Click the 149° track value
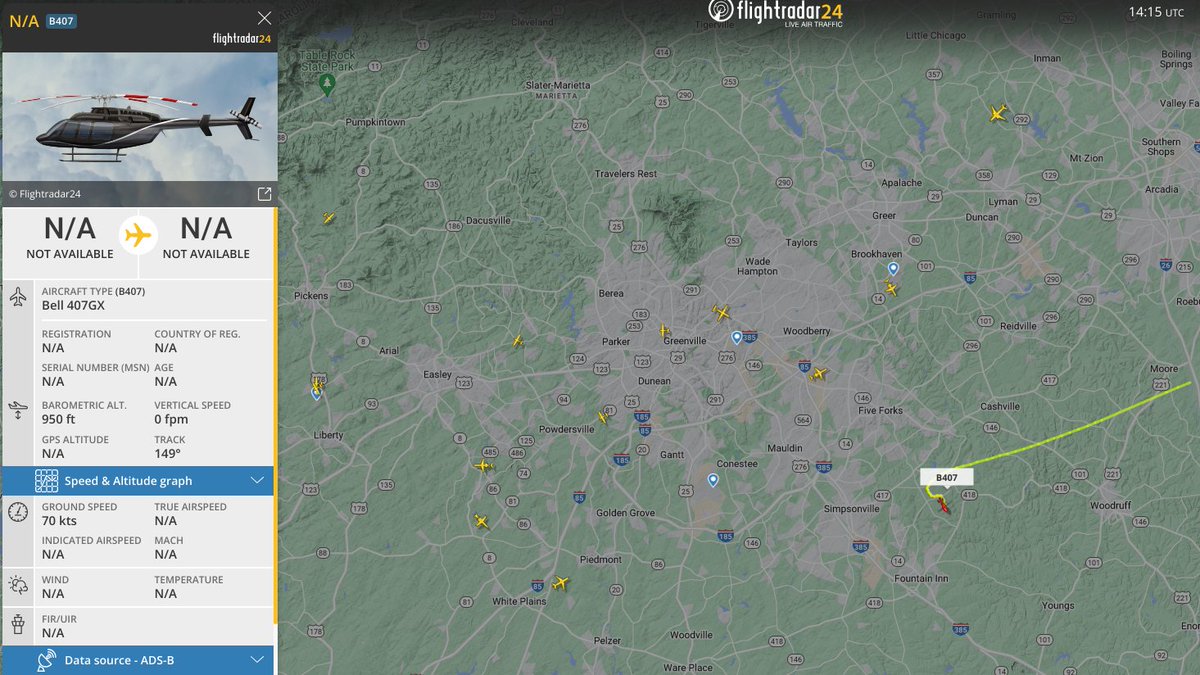Viewport: 1200px width, 675px height. [x=167, y=453]
